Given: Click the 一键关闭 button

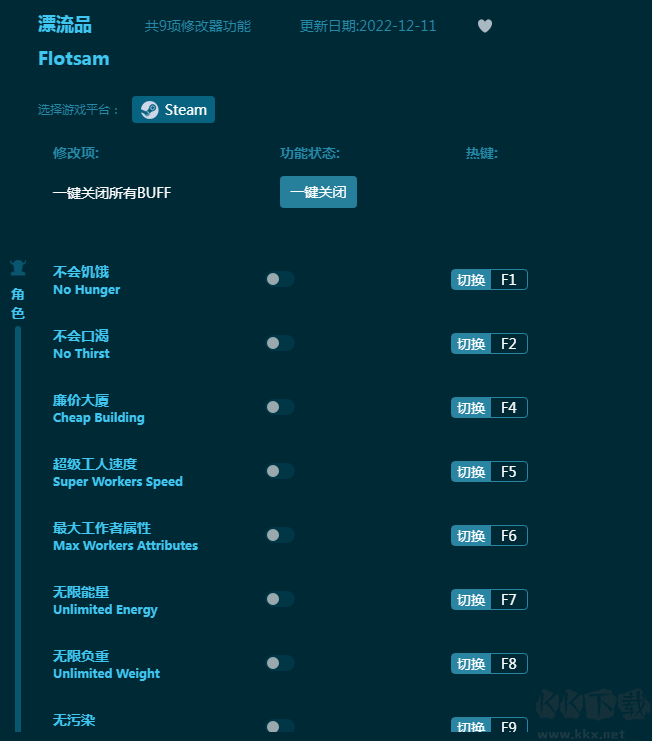Looking at the screenshot, I should 318,192.
